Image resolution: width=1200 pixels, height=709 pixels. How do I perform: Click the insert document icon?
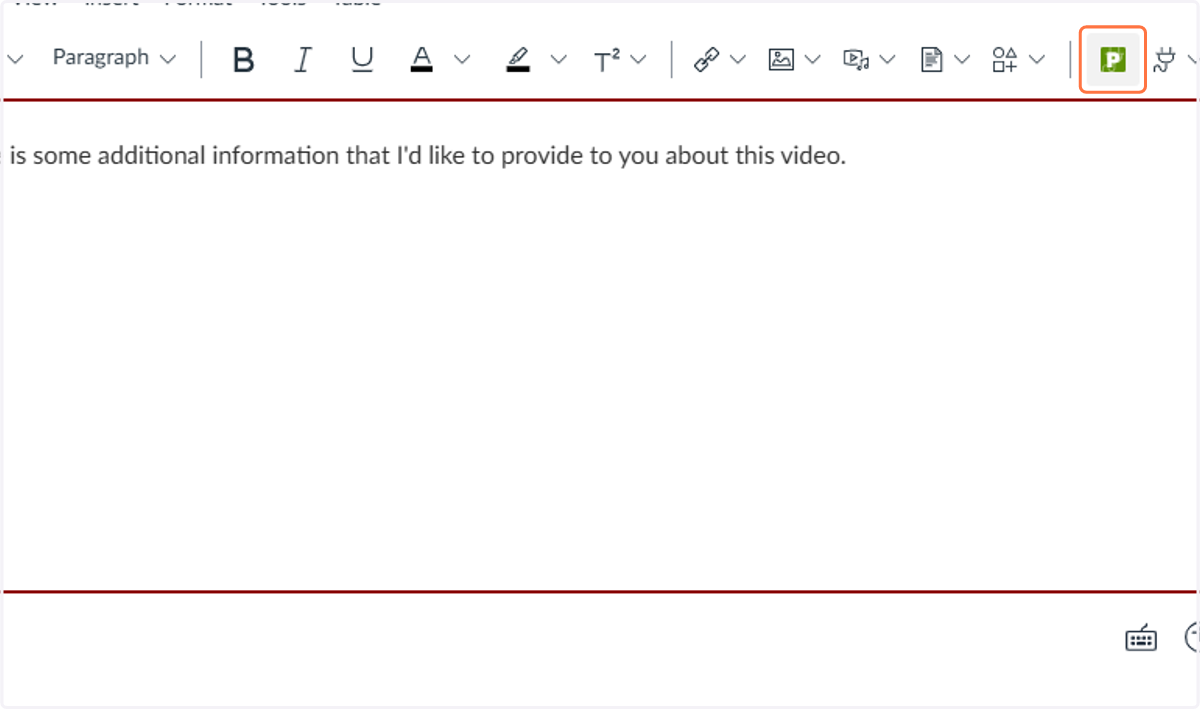pos(931,60)
